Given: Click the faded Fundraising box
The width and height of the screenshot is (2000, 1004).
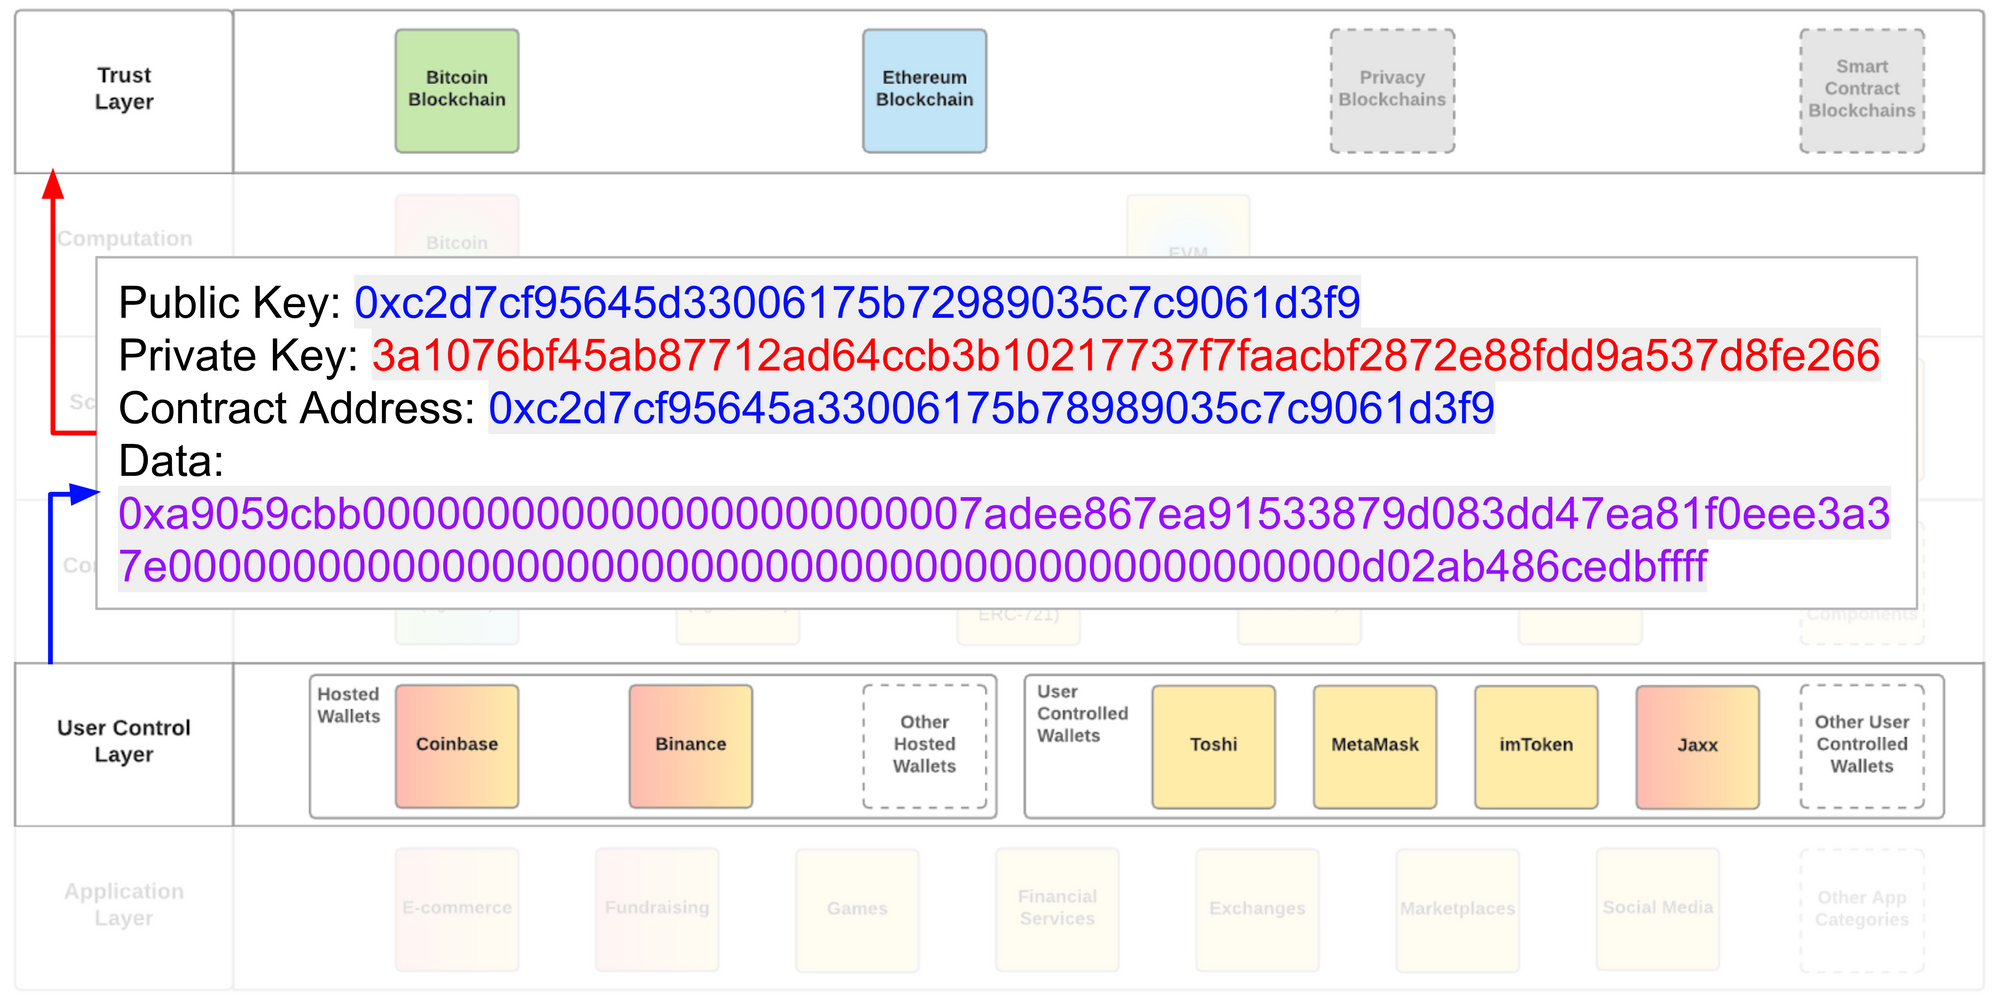Looking at the screenshot, I should [657, 909].
